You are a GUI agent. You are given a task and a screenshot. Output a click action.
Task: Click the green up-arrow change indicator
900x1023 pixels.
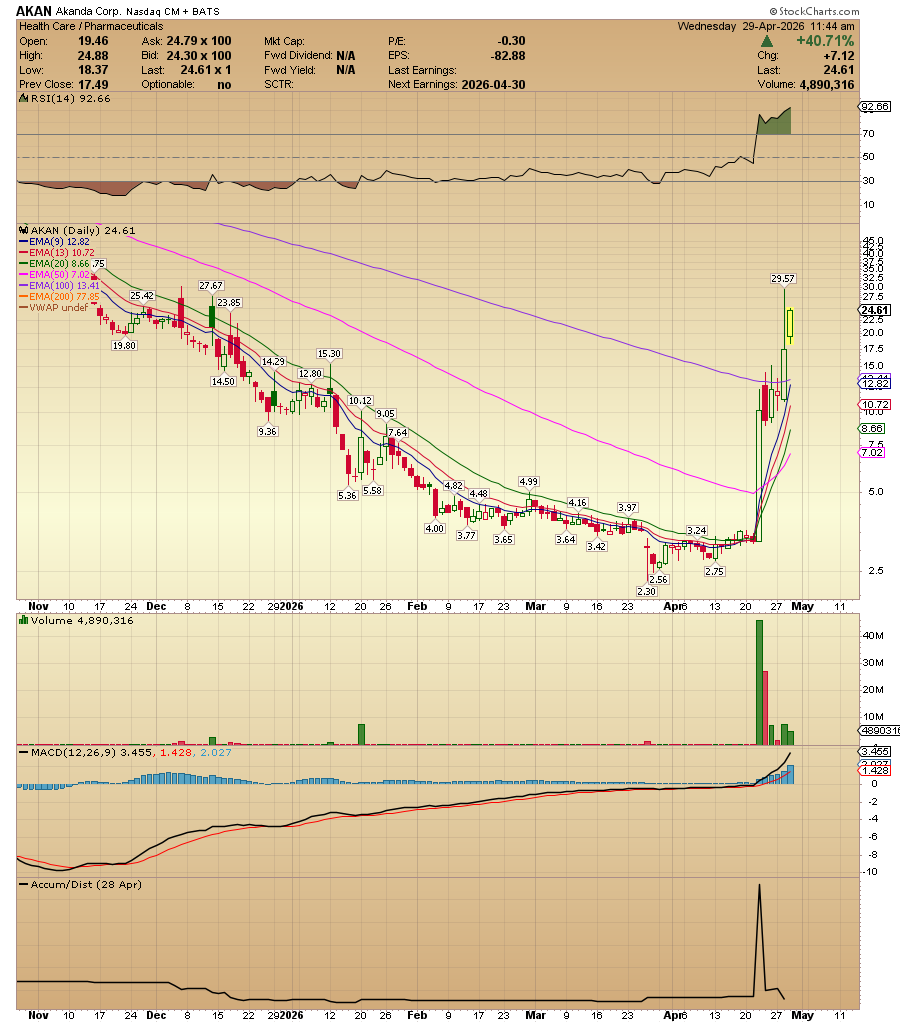pyautogui.click(x=767, y=41)
